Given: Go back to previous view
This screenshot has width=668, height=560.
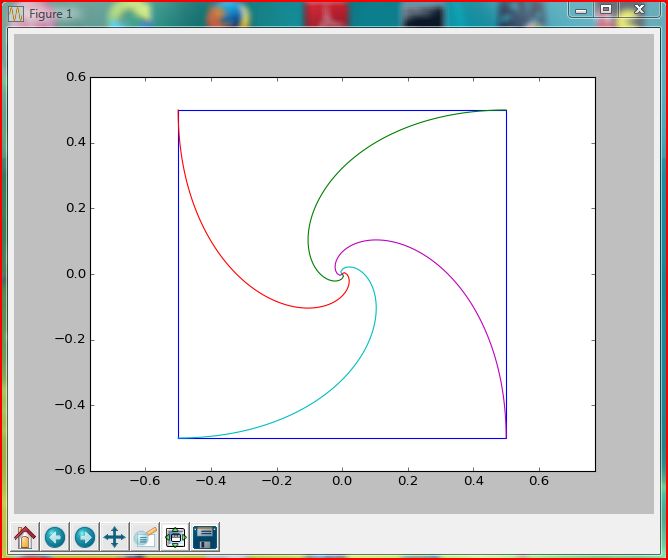Looking at the screenshot, I should click(55, 537).
